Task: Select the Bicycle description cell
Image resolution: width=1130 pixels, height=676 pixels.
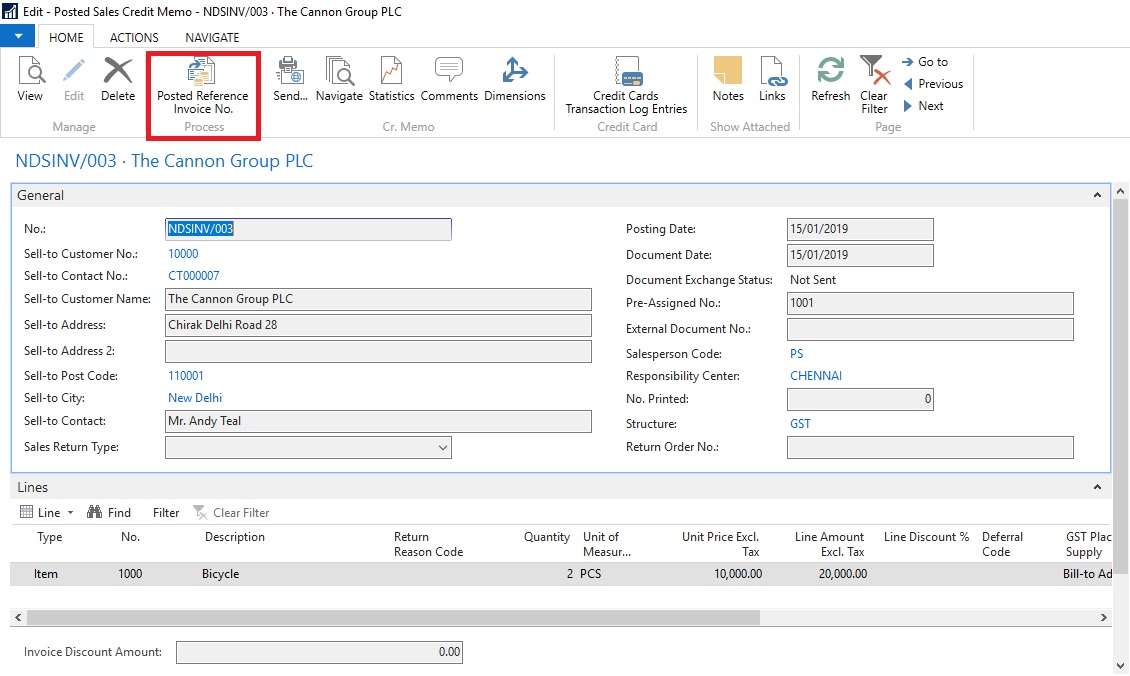Action: 221,574
